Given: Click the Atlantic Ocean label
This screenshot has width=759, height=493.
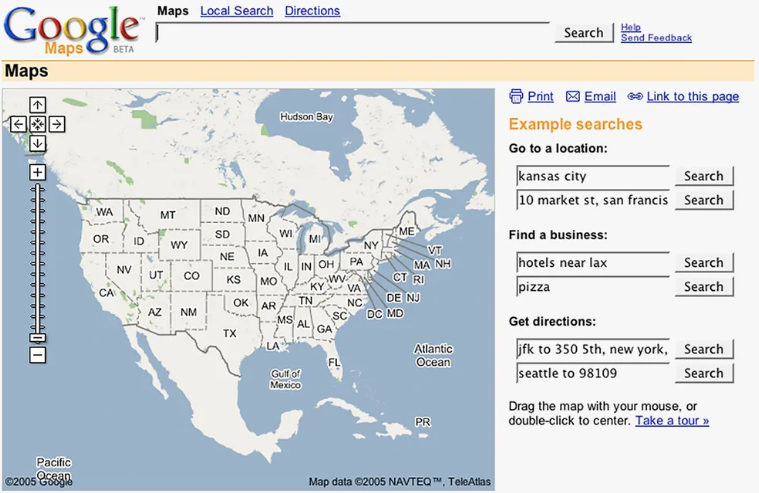Looking at the screenshot, I should tap(433, 355).
